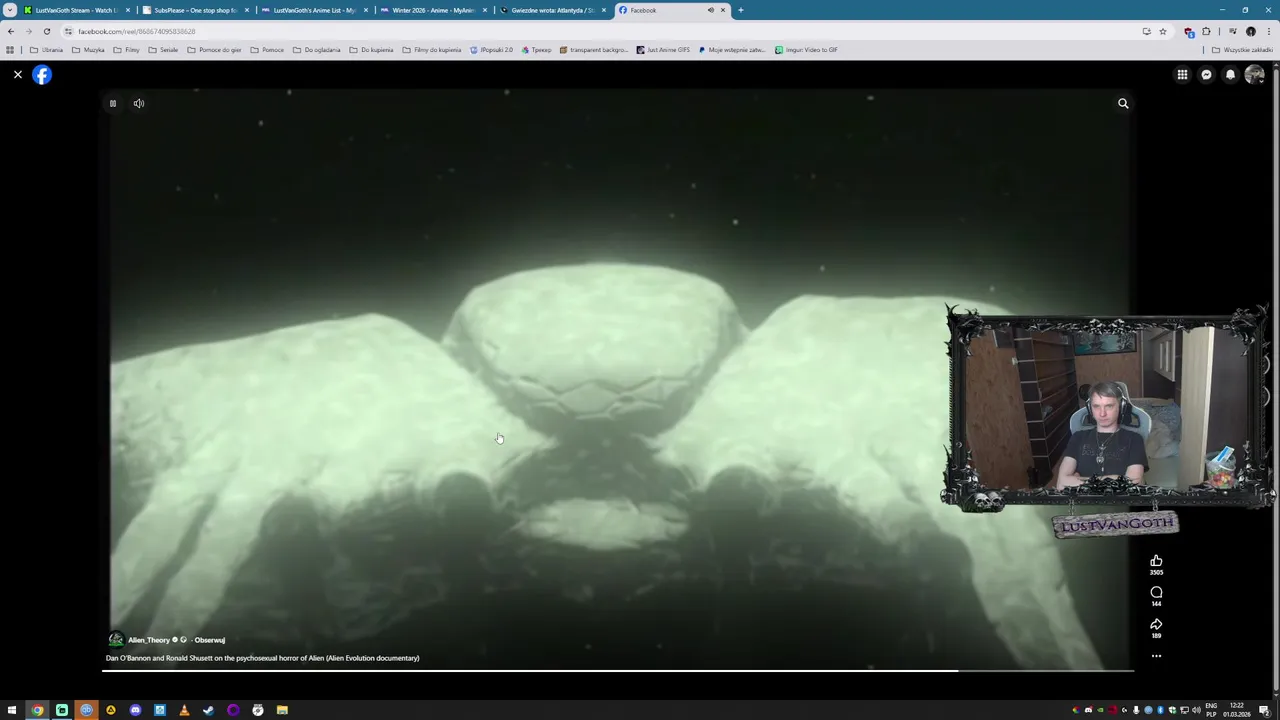Open the reel's more options dots
This screenshot has height=720, width=1280.
1156,656
